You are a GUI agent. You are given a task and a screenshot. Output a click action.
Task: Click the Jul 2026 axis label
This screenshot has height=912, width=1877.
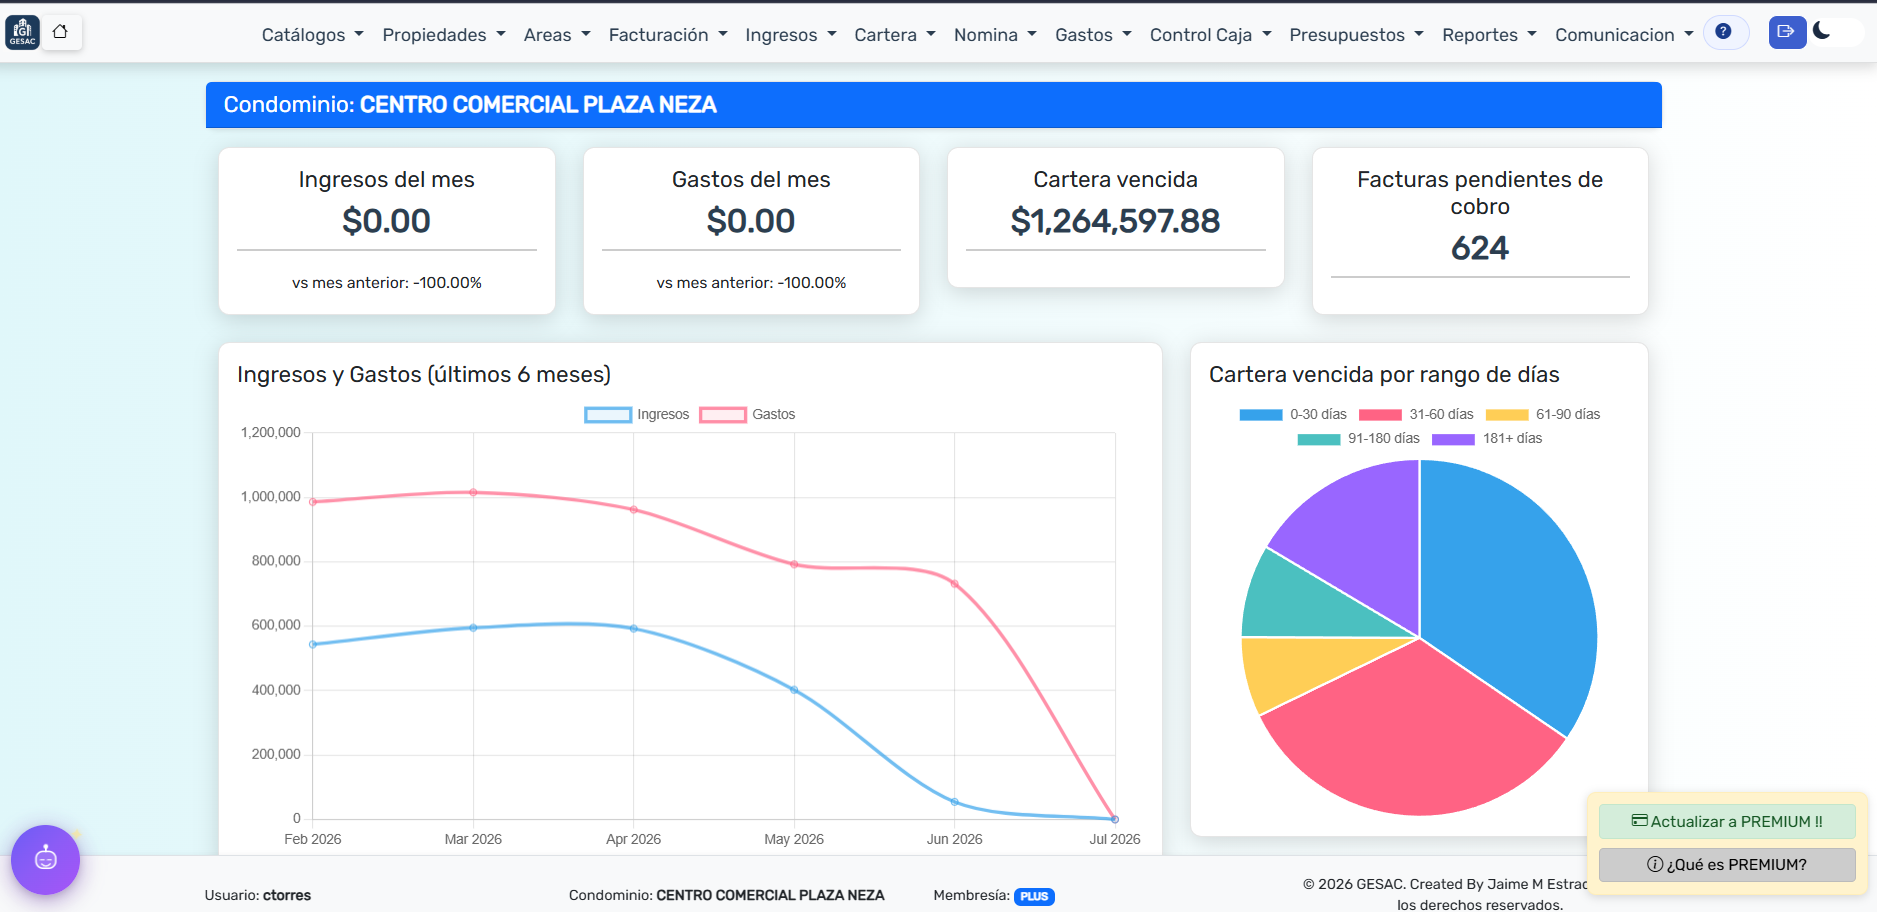click(x=1115, y=839)
